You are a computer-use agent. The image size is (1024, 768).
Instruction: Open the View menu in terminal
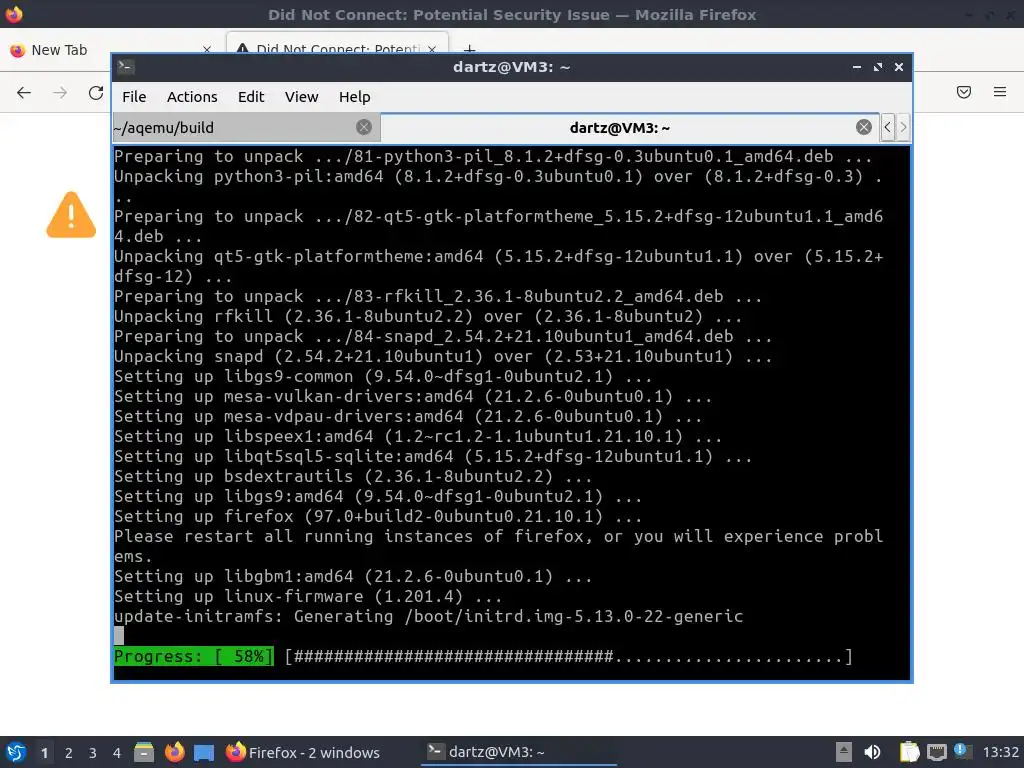pos(301,97)
